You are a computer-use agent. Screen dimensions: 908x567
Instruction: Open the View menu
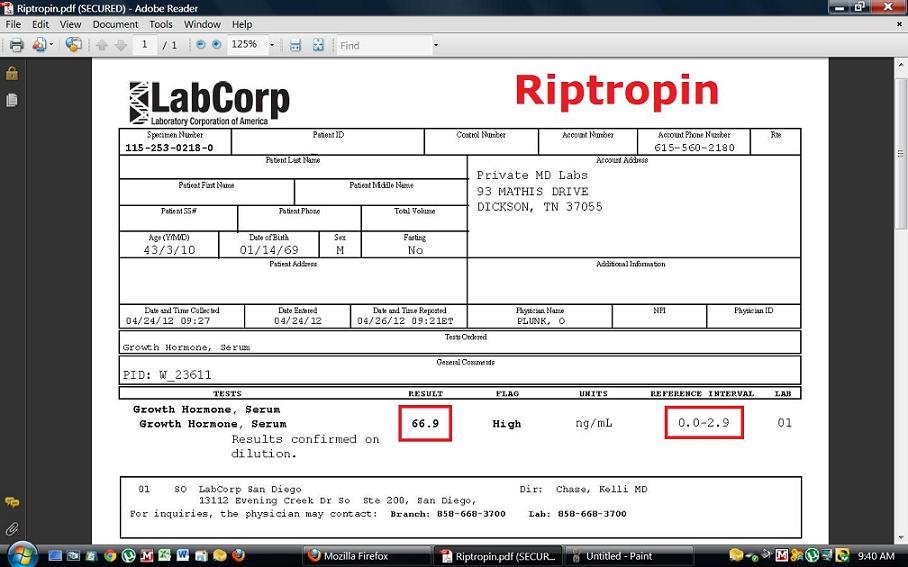[70, 24]
